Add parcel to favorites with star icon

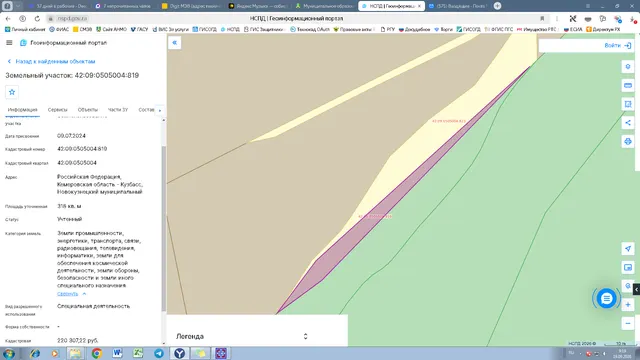tap(12, 92)
